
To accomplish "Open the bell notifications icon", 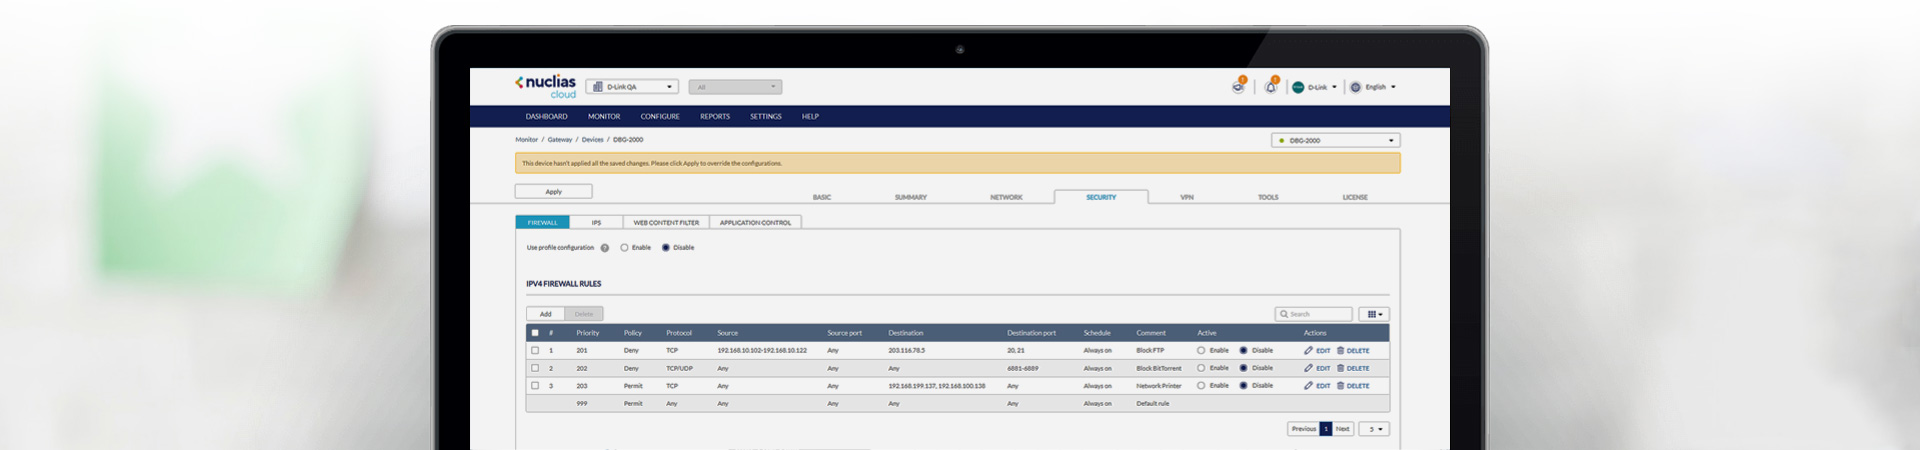I will (x=1270, y=87).
